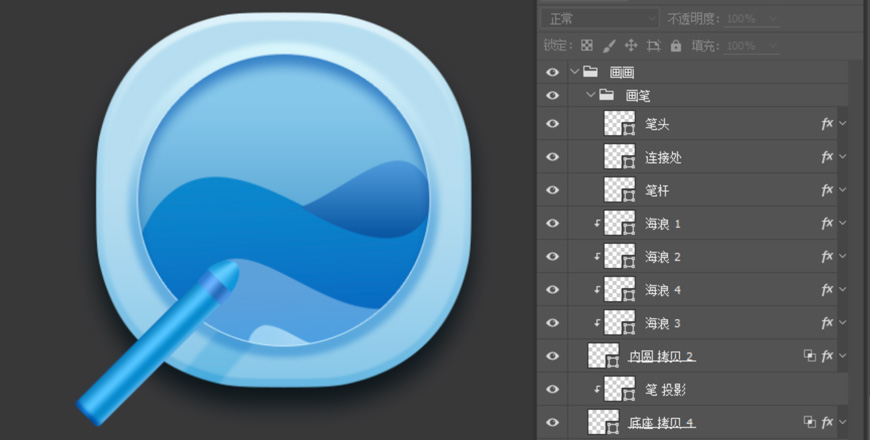
Task: Click the 海浪 4 layer thumbnail
Action: coord(620,290)
